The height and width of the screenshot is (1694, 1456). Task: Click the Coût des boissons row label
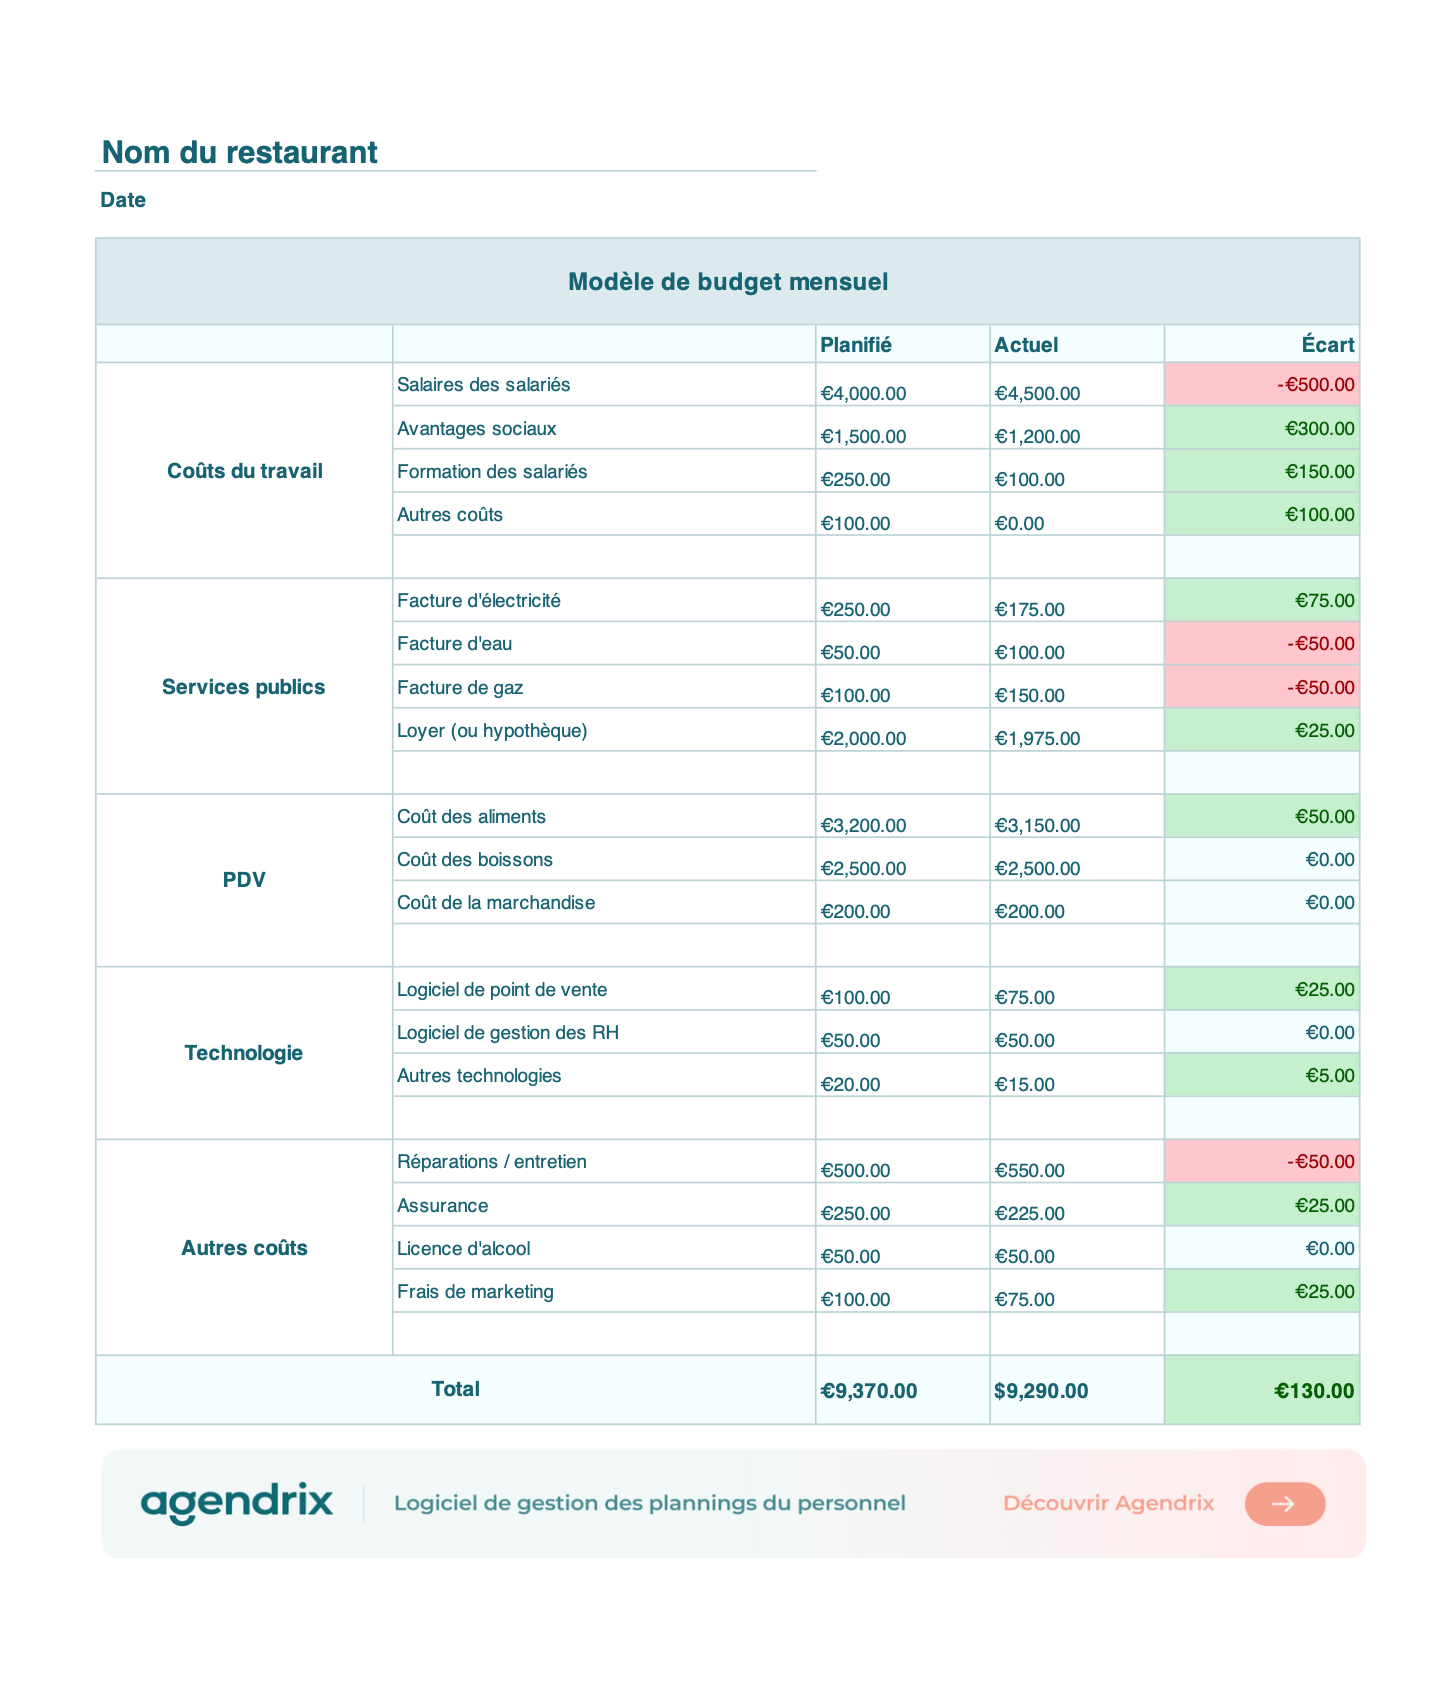(x=475, y=860)
